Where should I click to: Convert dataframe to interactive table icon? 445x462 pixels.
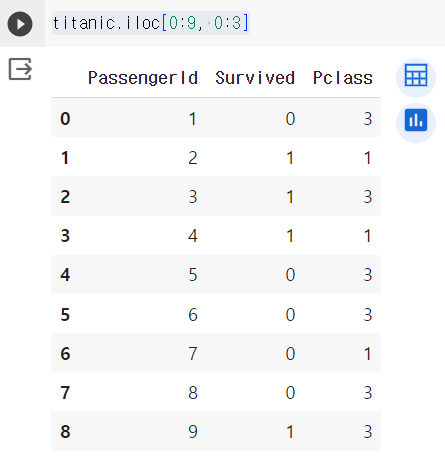pyautogui.click(x=416, y=76)
